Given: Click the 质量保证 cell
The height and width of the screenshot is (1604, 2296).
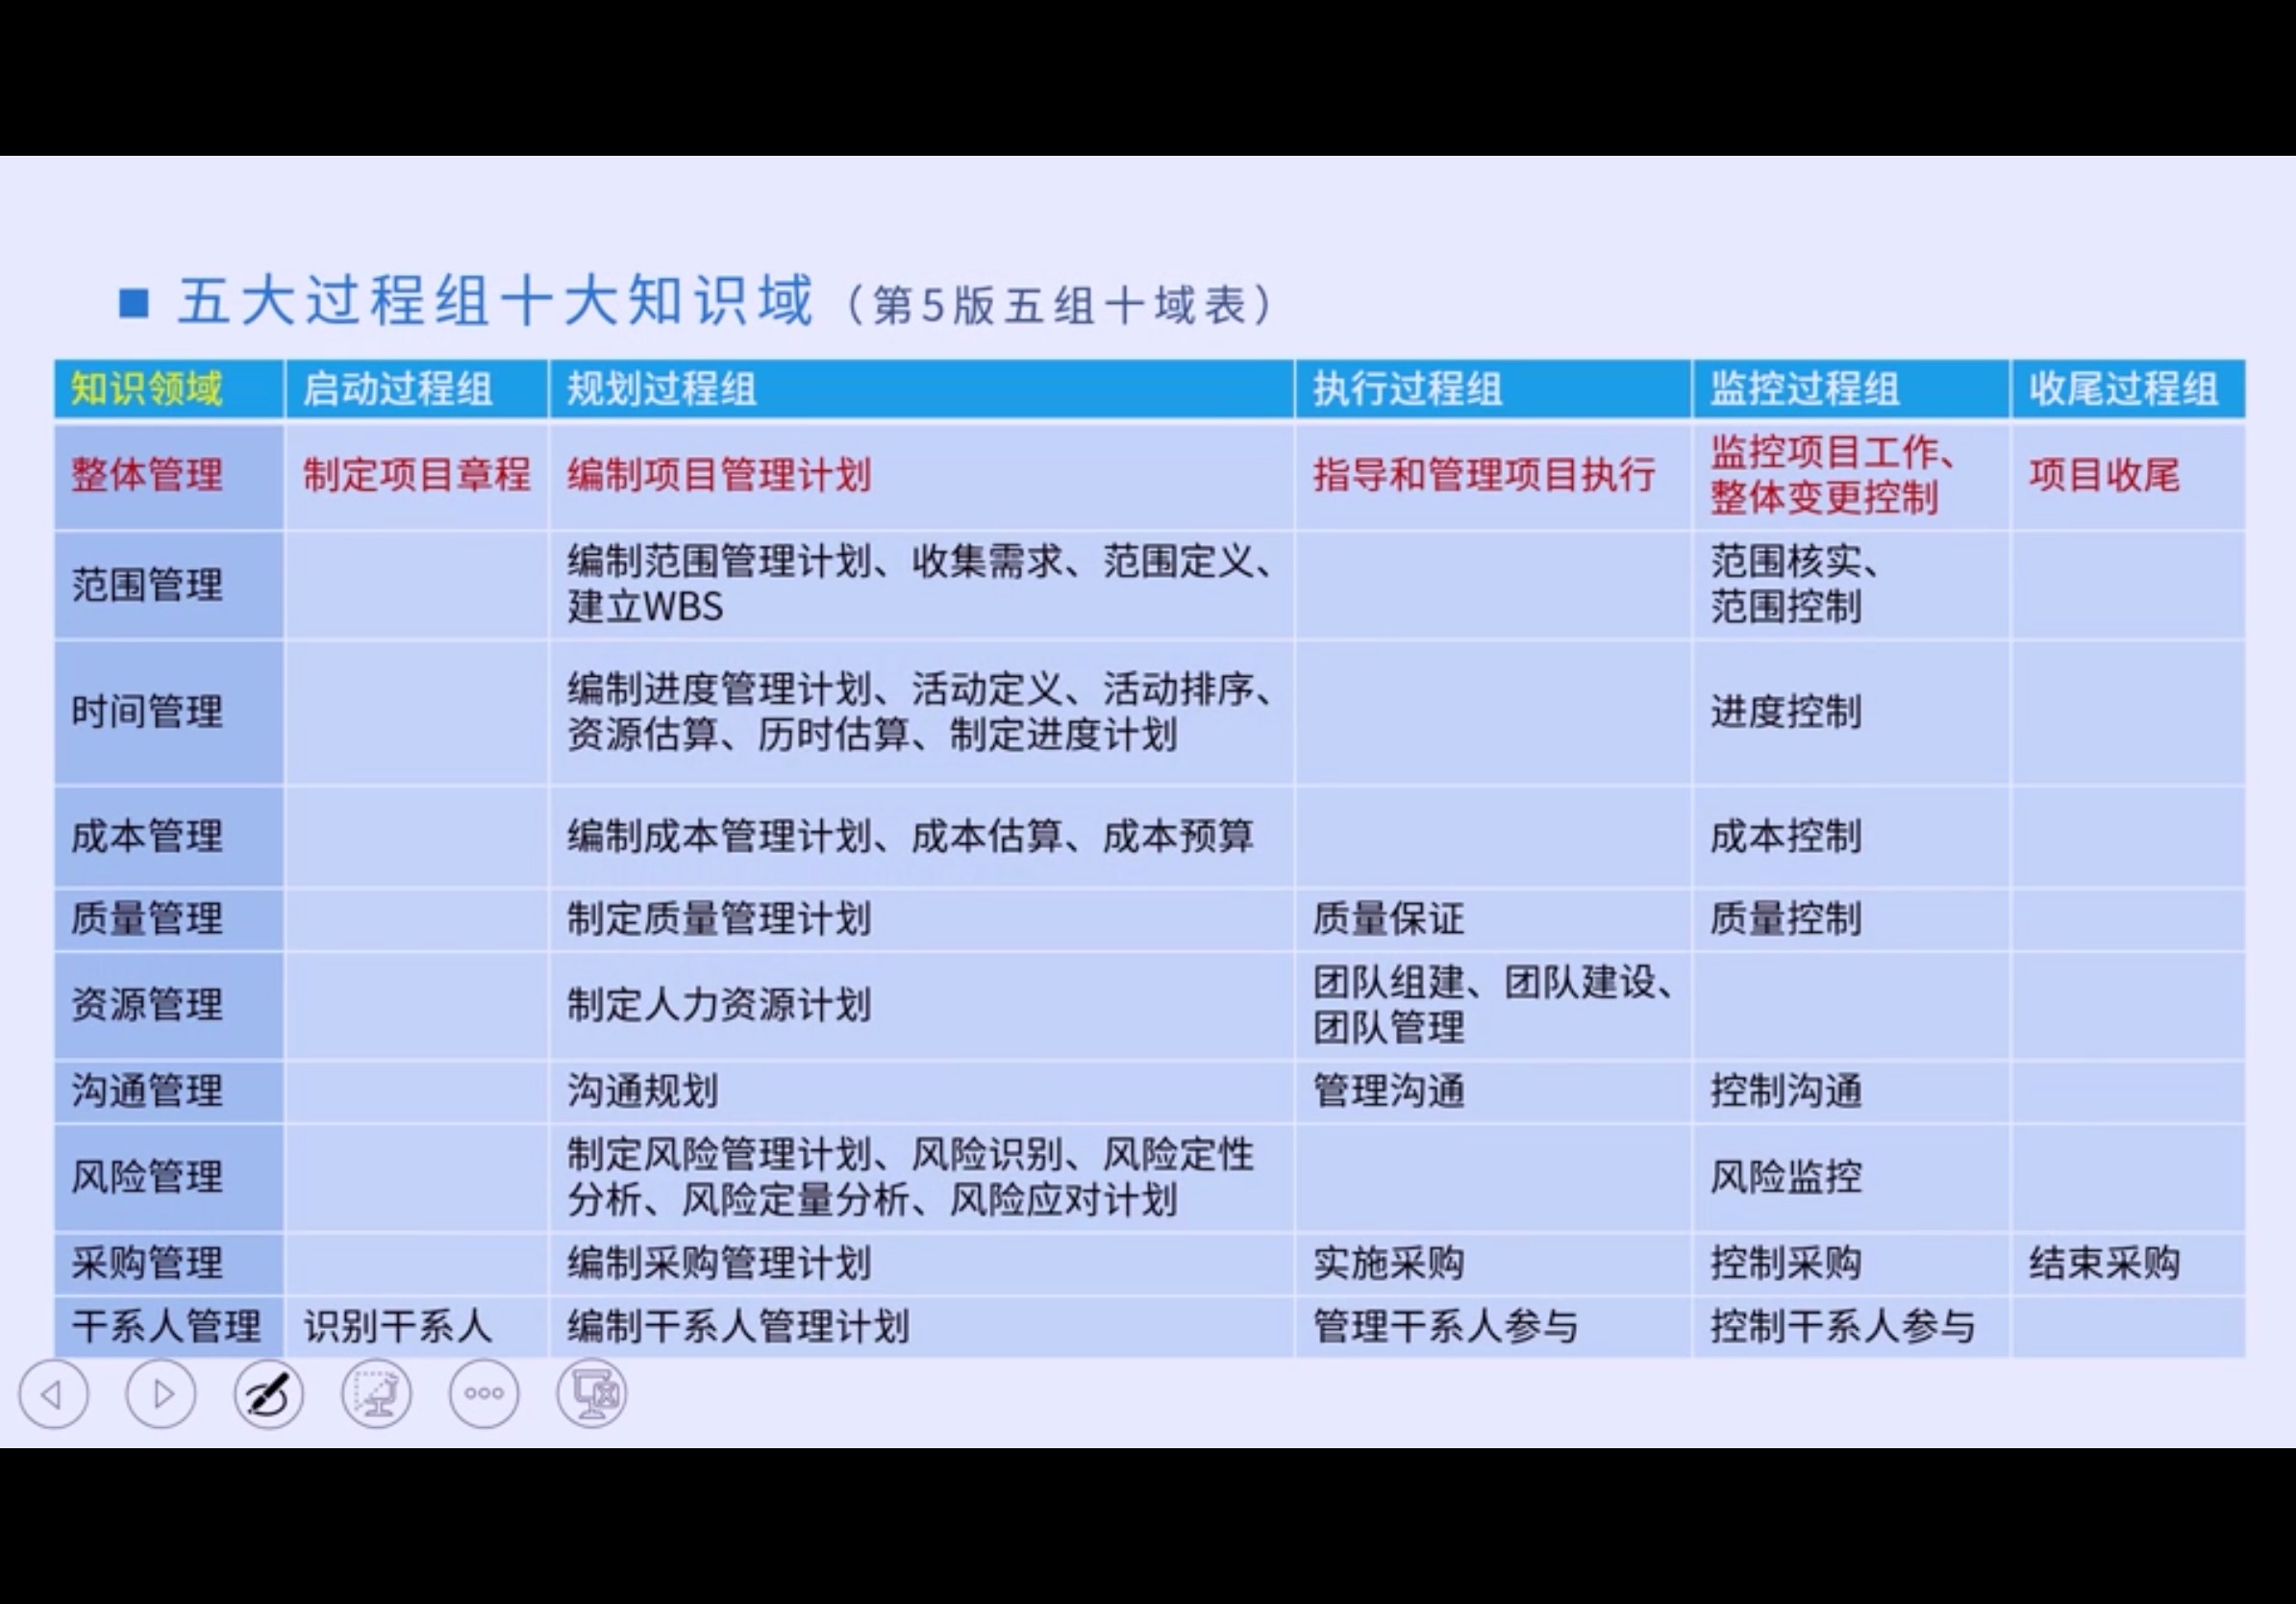Looking at the screenshot, I should [1388, 918].
